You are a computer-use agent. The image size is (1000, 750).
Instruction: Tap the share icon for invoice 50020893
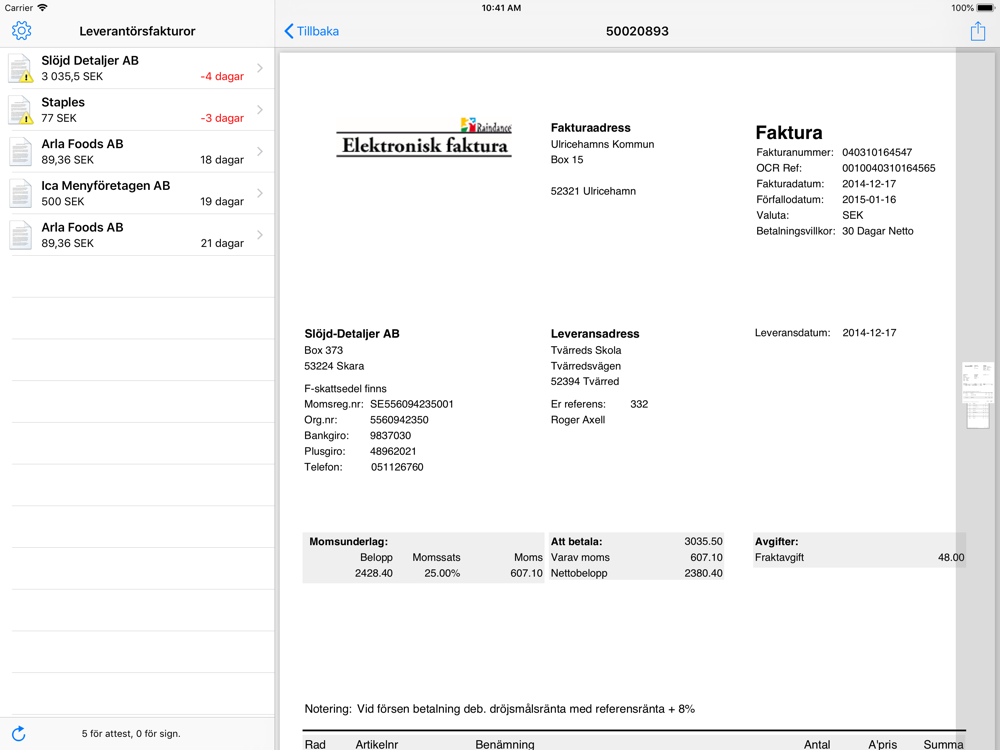pyautogui.click(x=977, y=31)
